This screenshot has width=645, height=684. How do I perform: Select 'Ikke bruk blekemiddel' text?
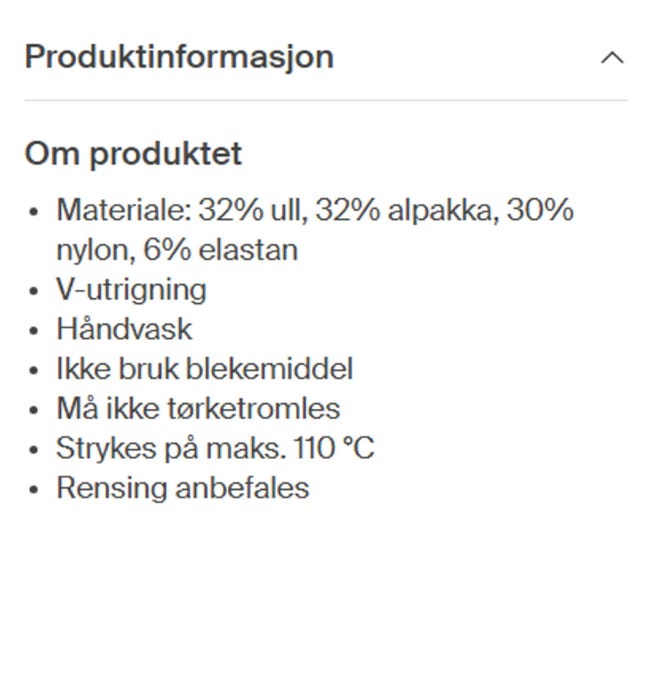[x=204, y=369]
